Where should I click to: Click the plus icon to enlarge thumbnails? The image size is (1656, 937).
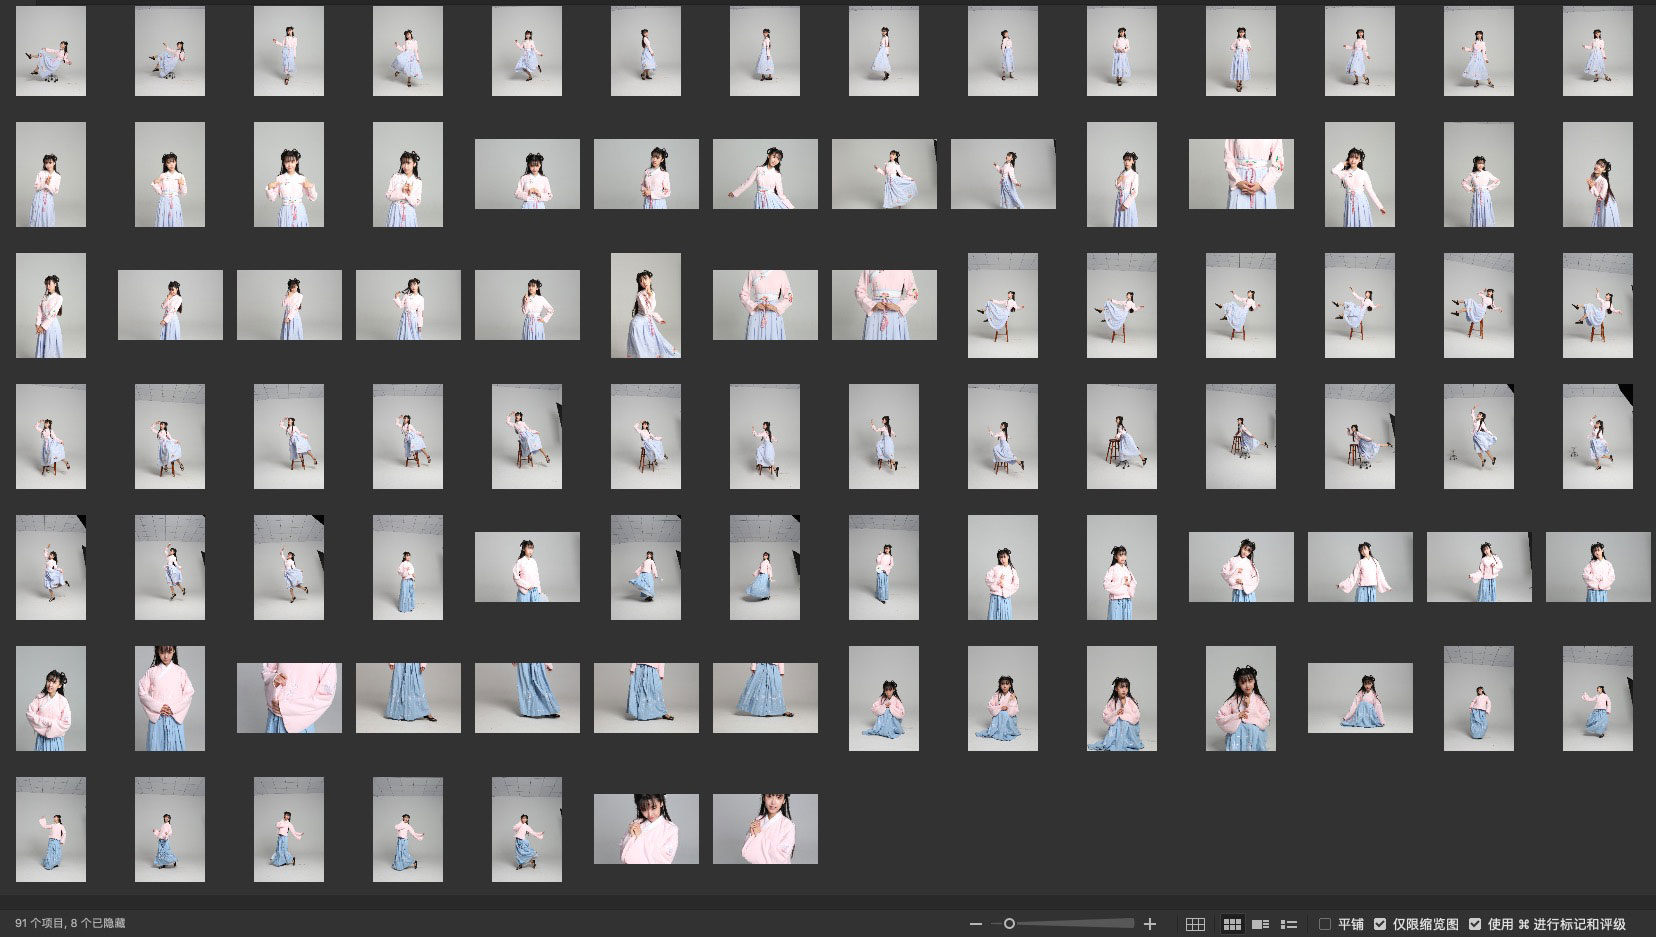(1150, 924)
